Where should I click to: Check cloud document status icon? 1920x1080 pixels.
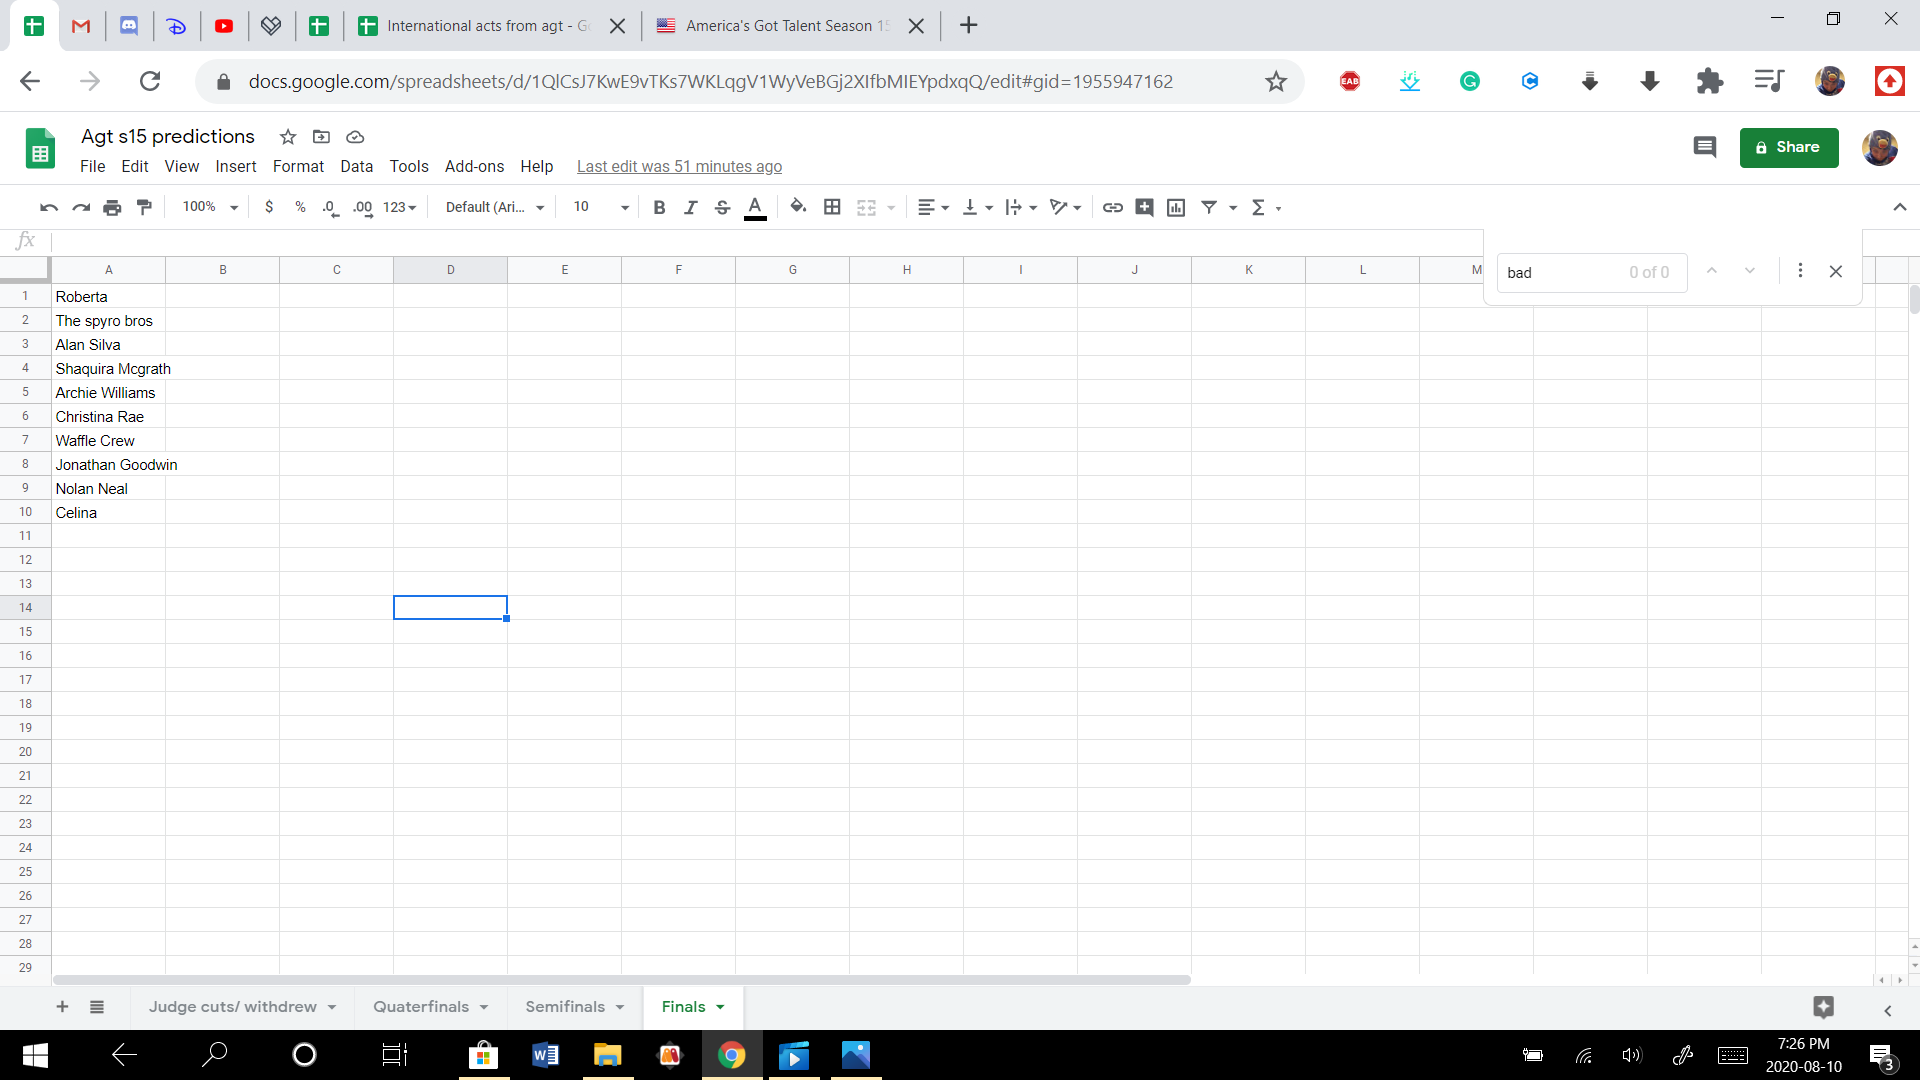tap(355, 137)
